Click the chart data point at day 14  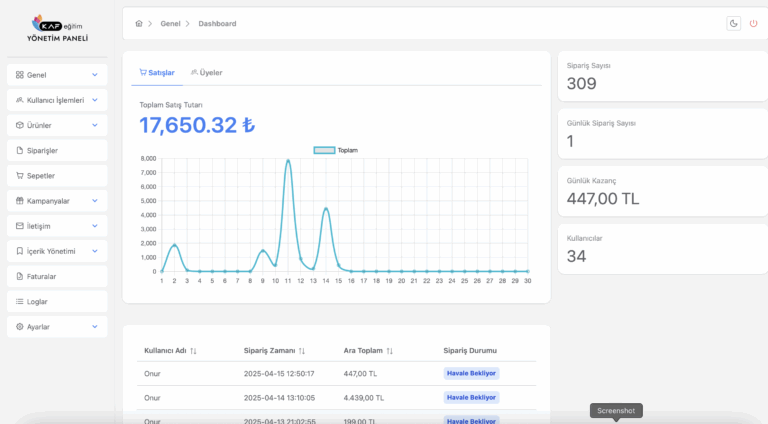326,209
